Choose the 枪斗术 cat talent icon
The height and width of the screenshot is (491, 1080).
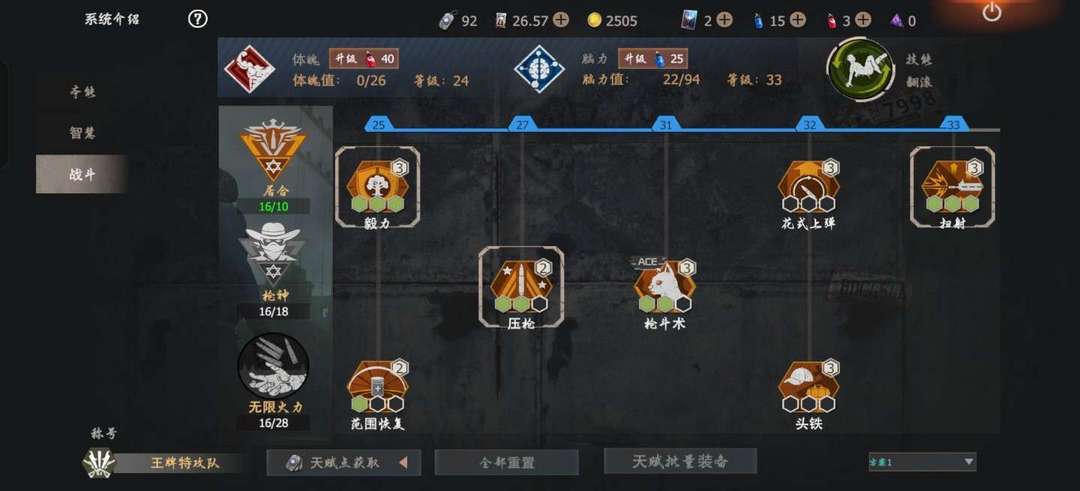click(665, 286)
